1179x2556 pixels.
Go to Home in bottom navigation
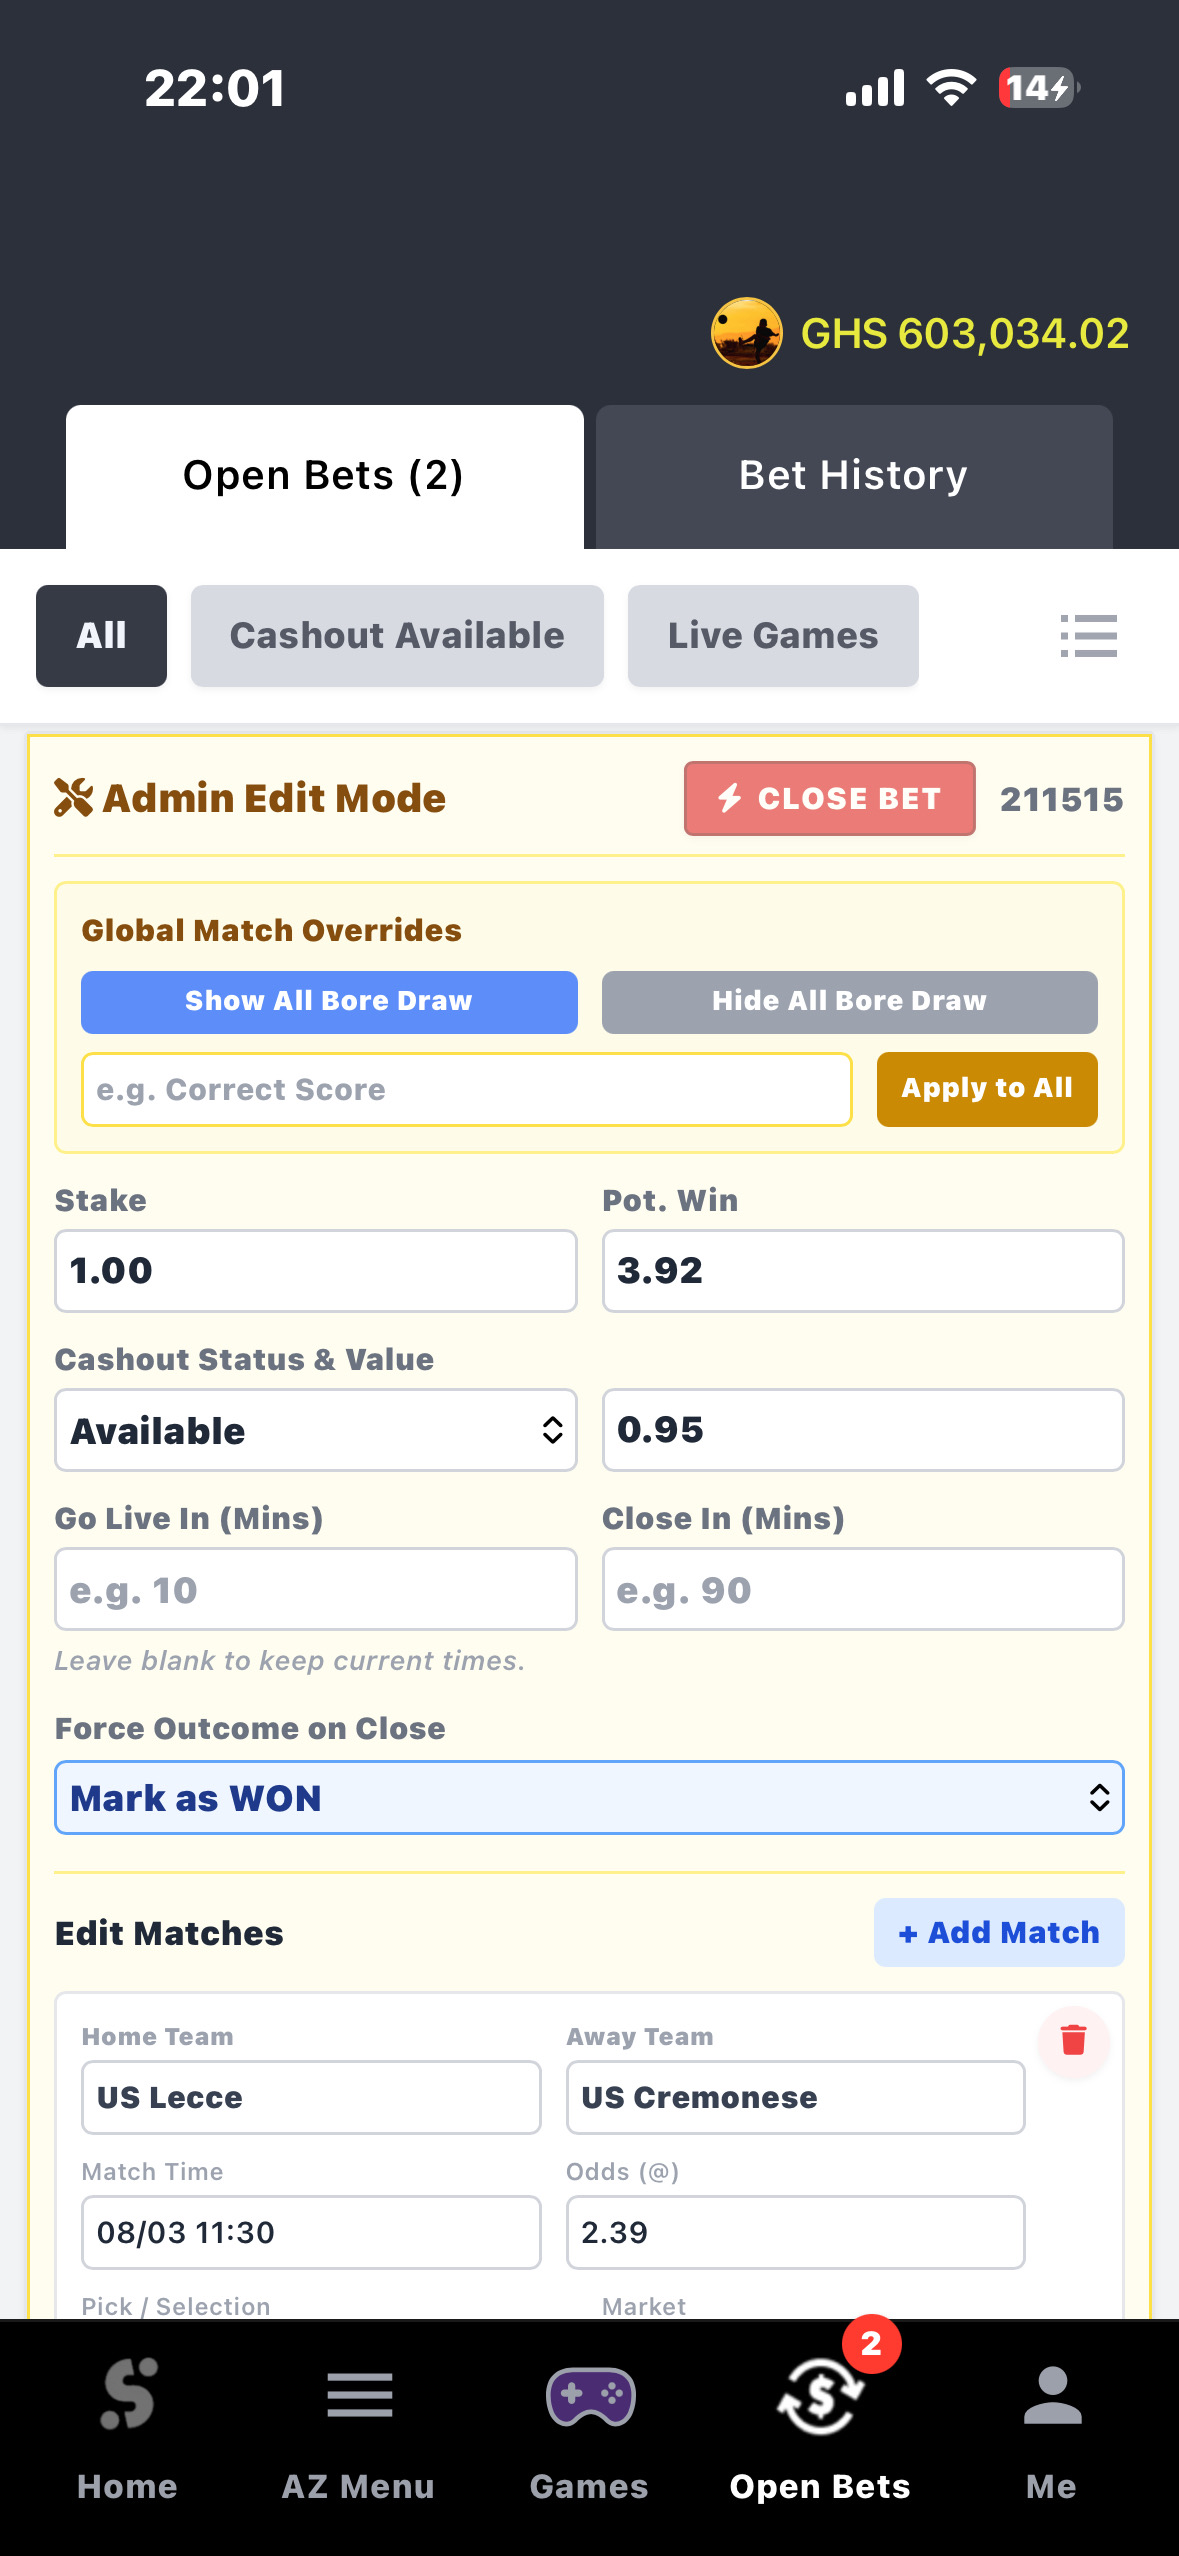coord(128,2430)
